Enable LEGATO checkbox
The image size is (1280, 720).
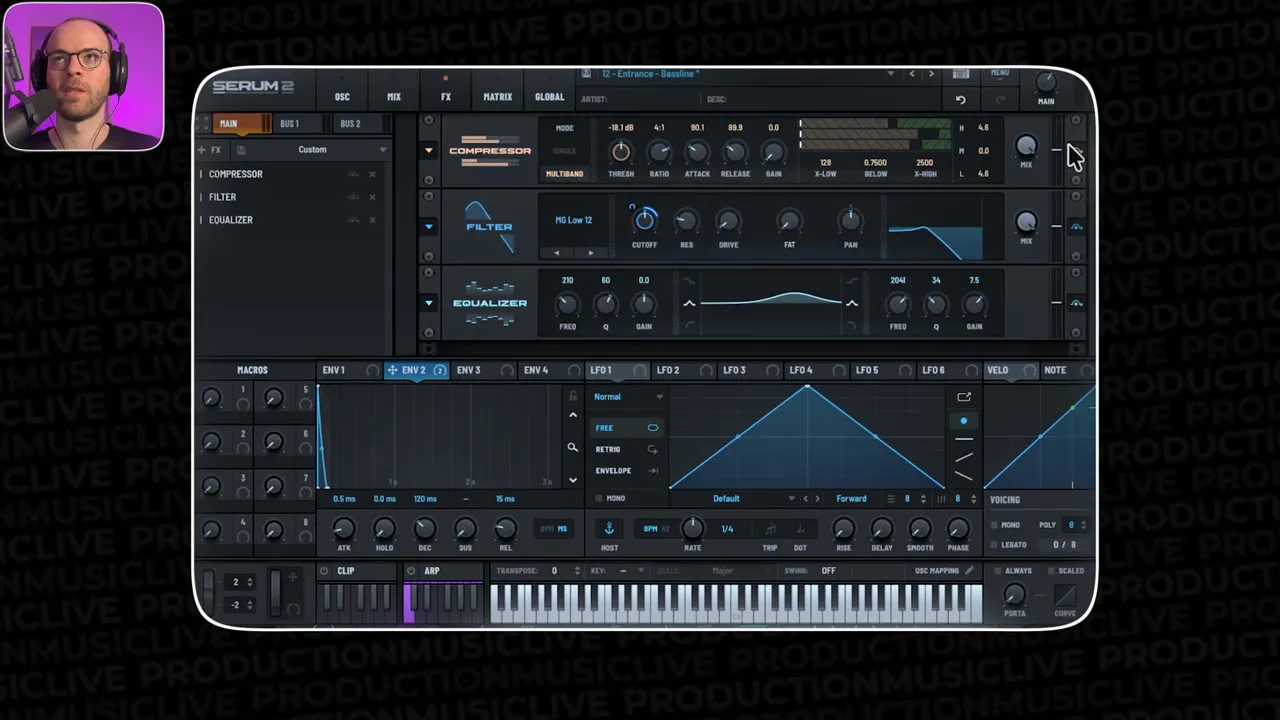tap(993, 545)
